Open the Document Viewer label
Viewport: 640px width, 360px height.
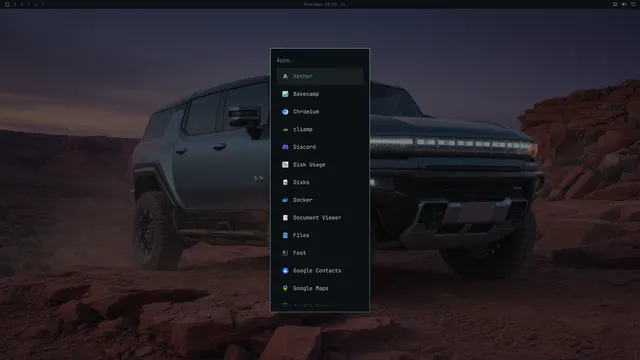pos(317,218)
